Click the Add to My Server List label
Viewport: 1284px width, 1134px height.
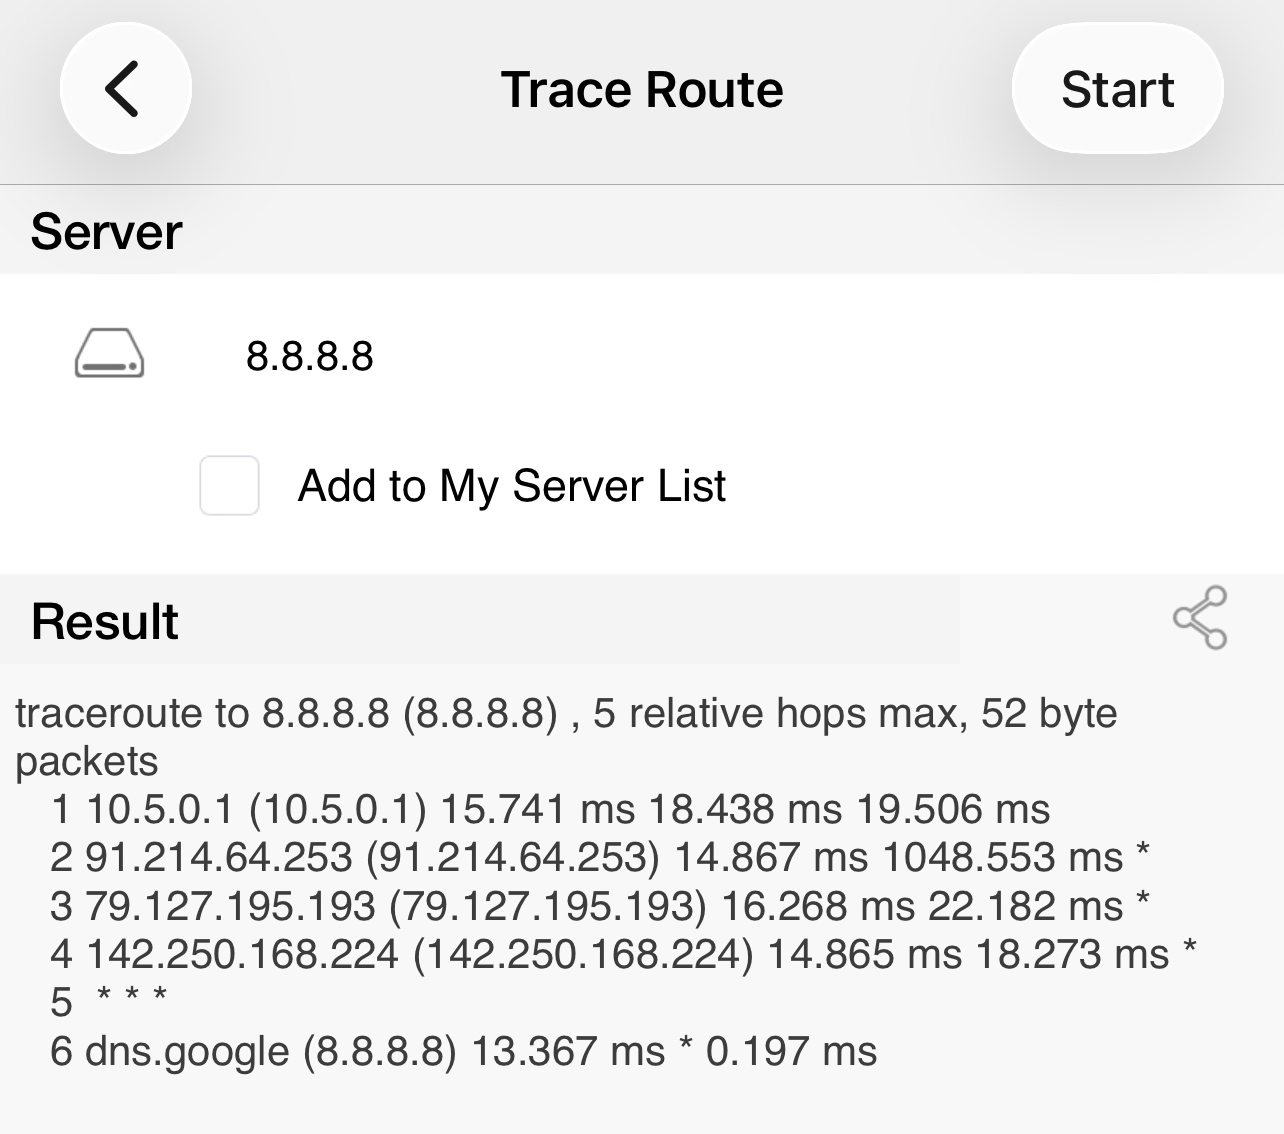[512, 486]
